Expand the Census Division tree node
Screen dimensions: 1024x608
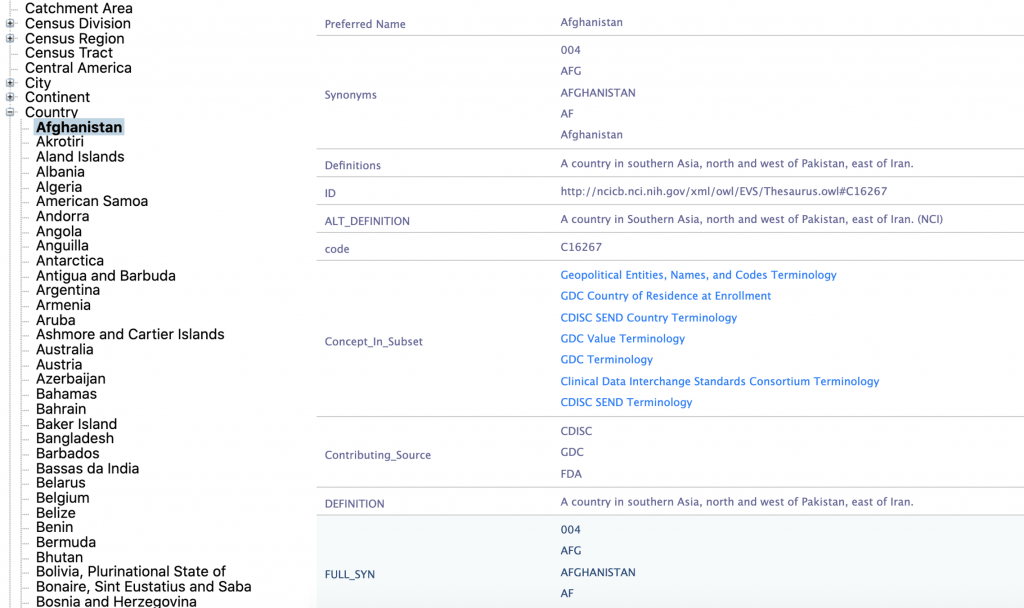pyautogui.click(x=10, y=24)
